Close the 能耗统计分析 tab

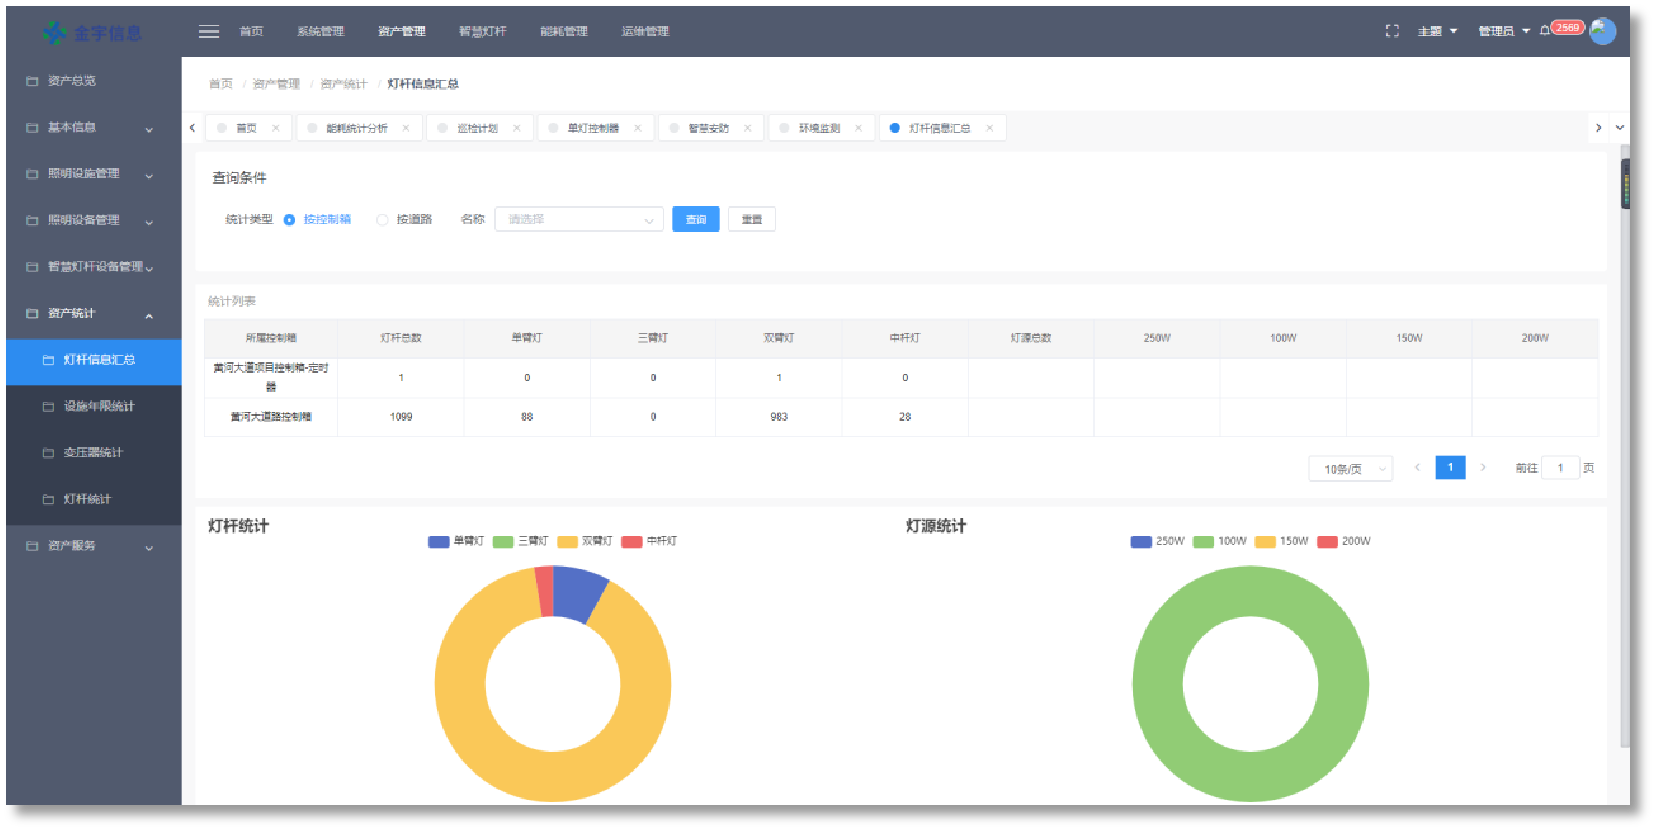pyautogui.click(x=406, y=128)
